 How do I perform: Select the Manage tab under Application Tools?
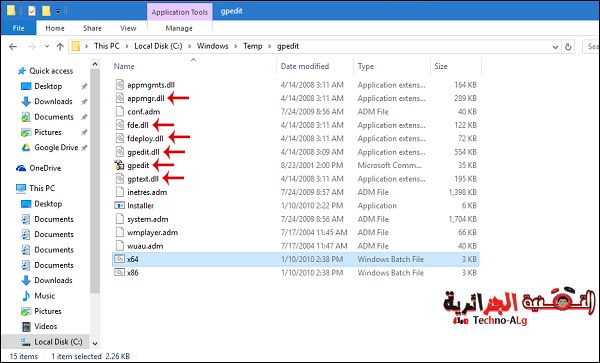pos(179,28)
